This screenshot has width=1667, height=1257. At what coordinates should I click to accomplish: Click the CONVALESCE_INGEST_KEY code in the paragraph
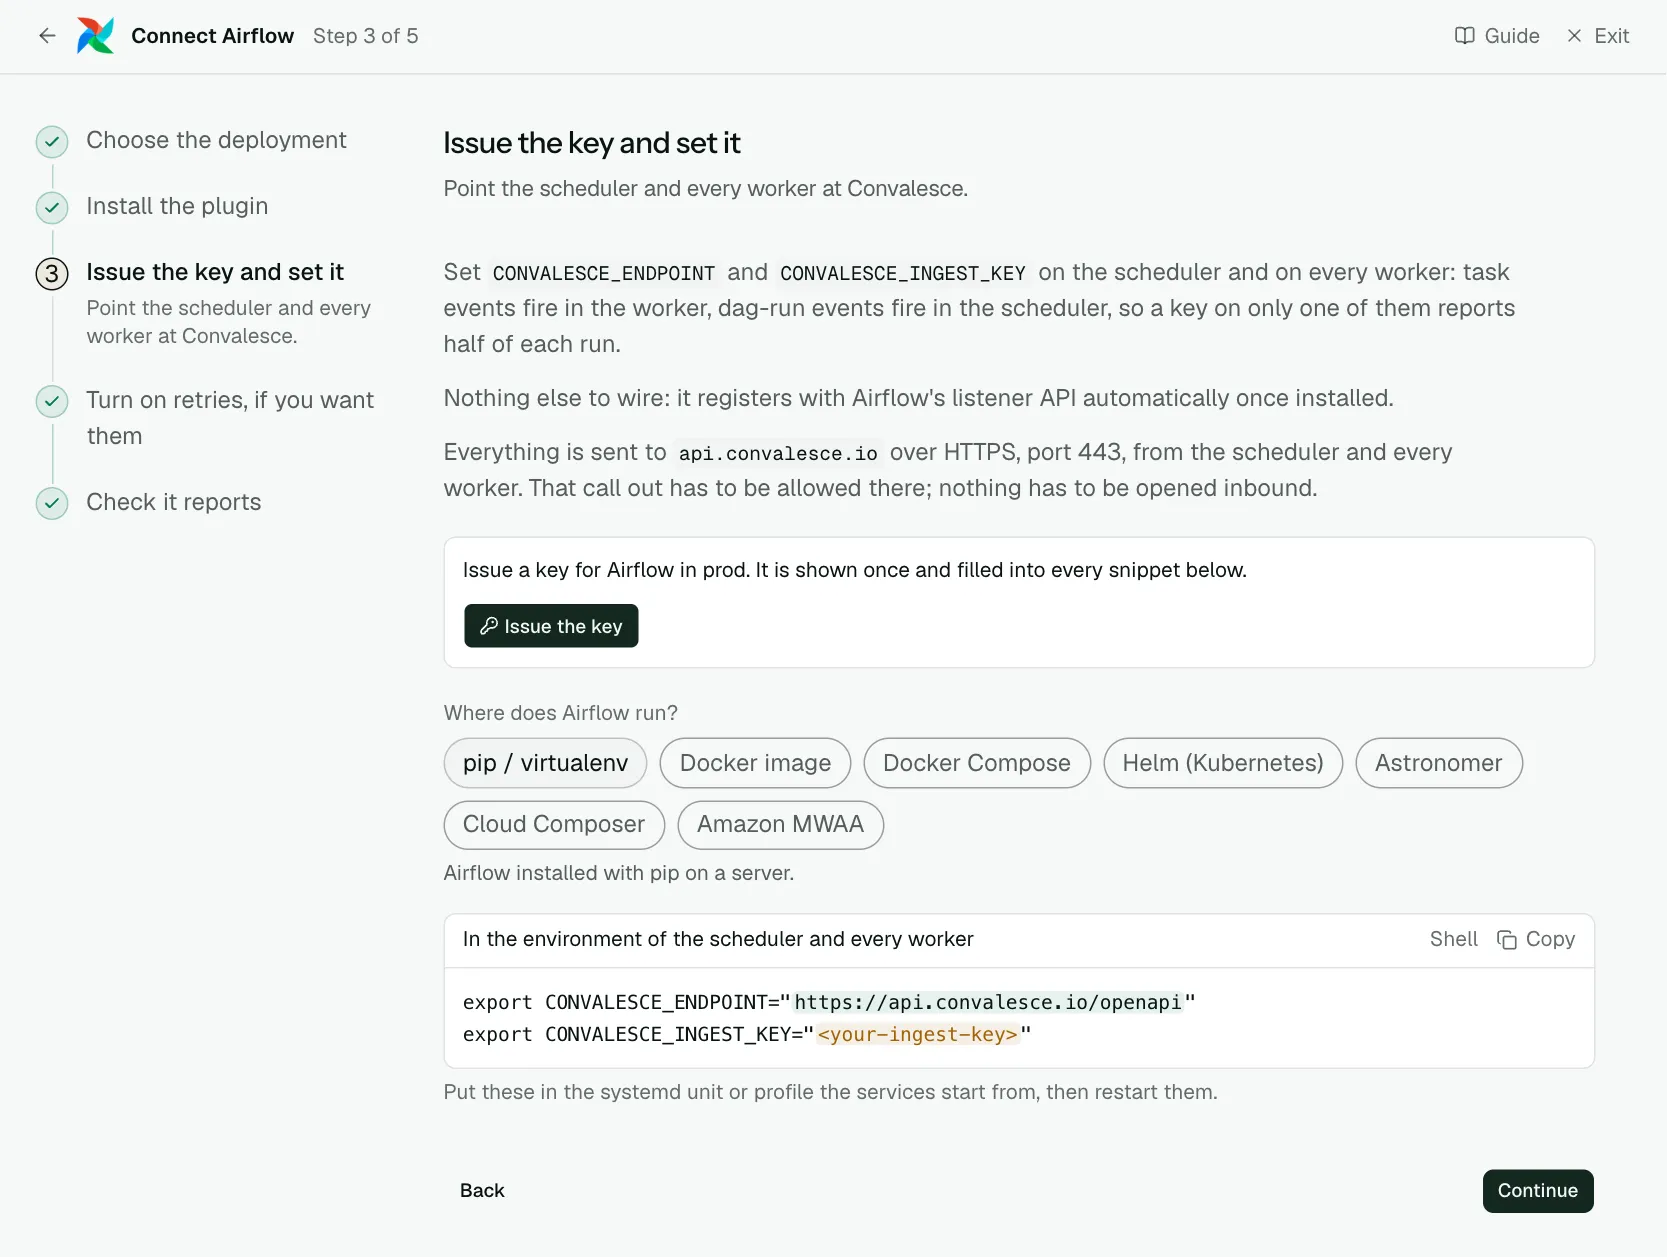tap(903, 273)
